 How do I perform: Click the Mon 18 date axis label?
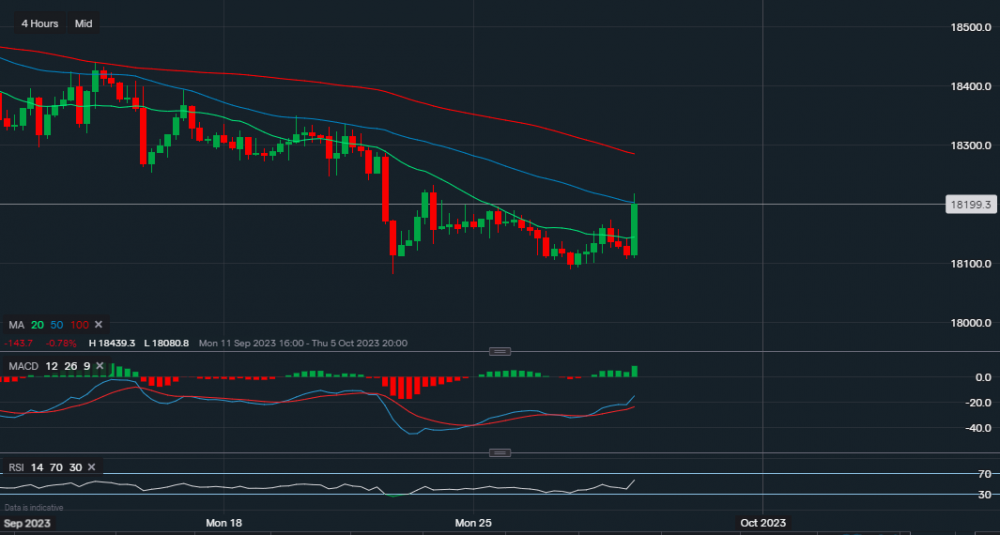224,523
